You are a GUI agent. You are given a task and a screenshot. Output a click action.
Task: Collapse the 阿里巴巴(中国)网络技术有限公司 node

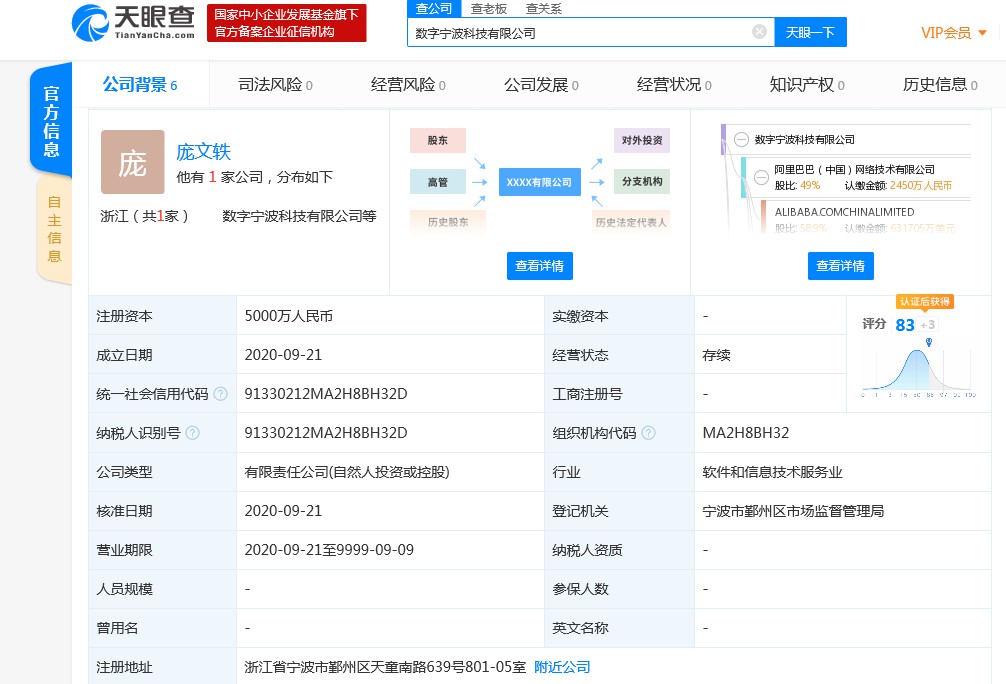[x=761, y=177]
